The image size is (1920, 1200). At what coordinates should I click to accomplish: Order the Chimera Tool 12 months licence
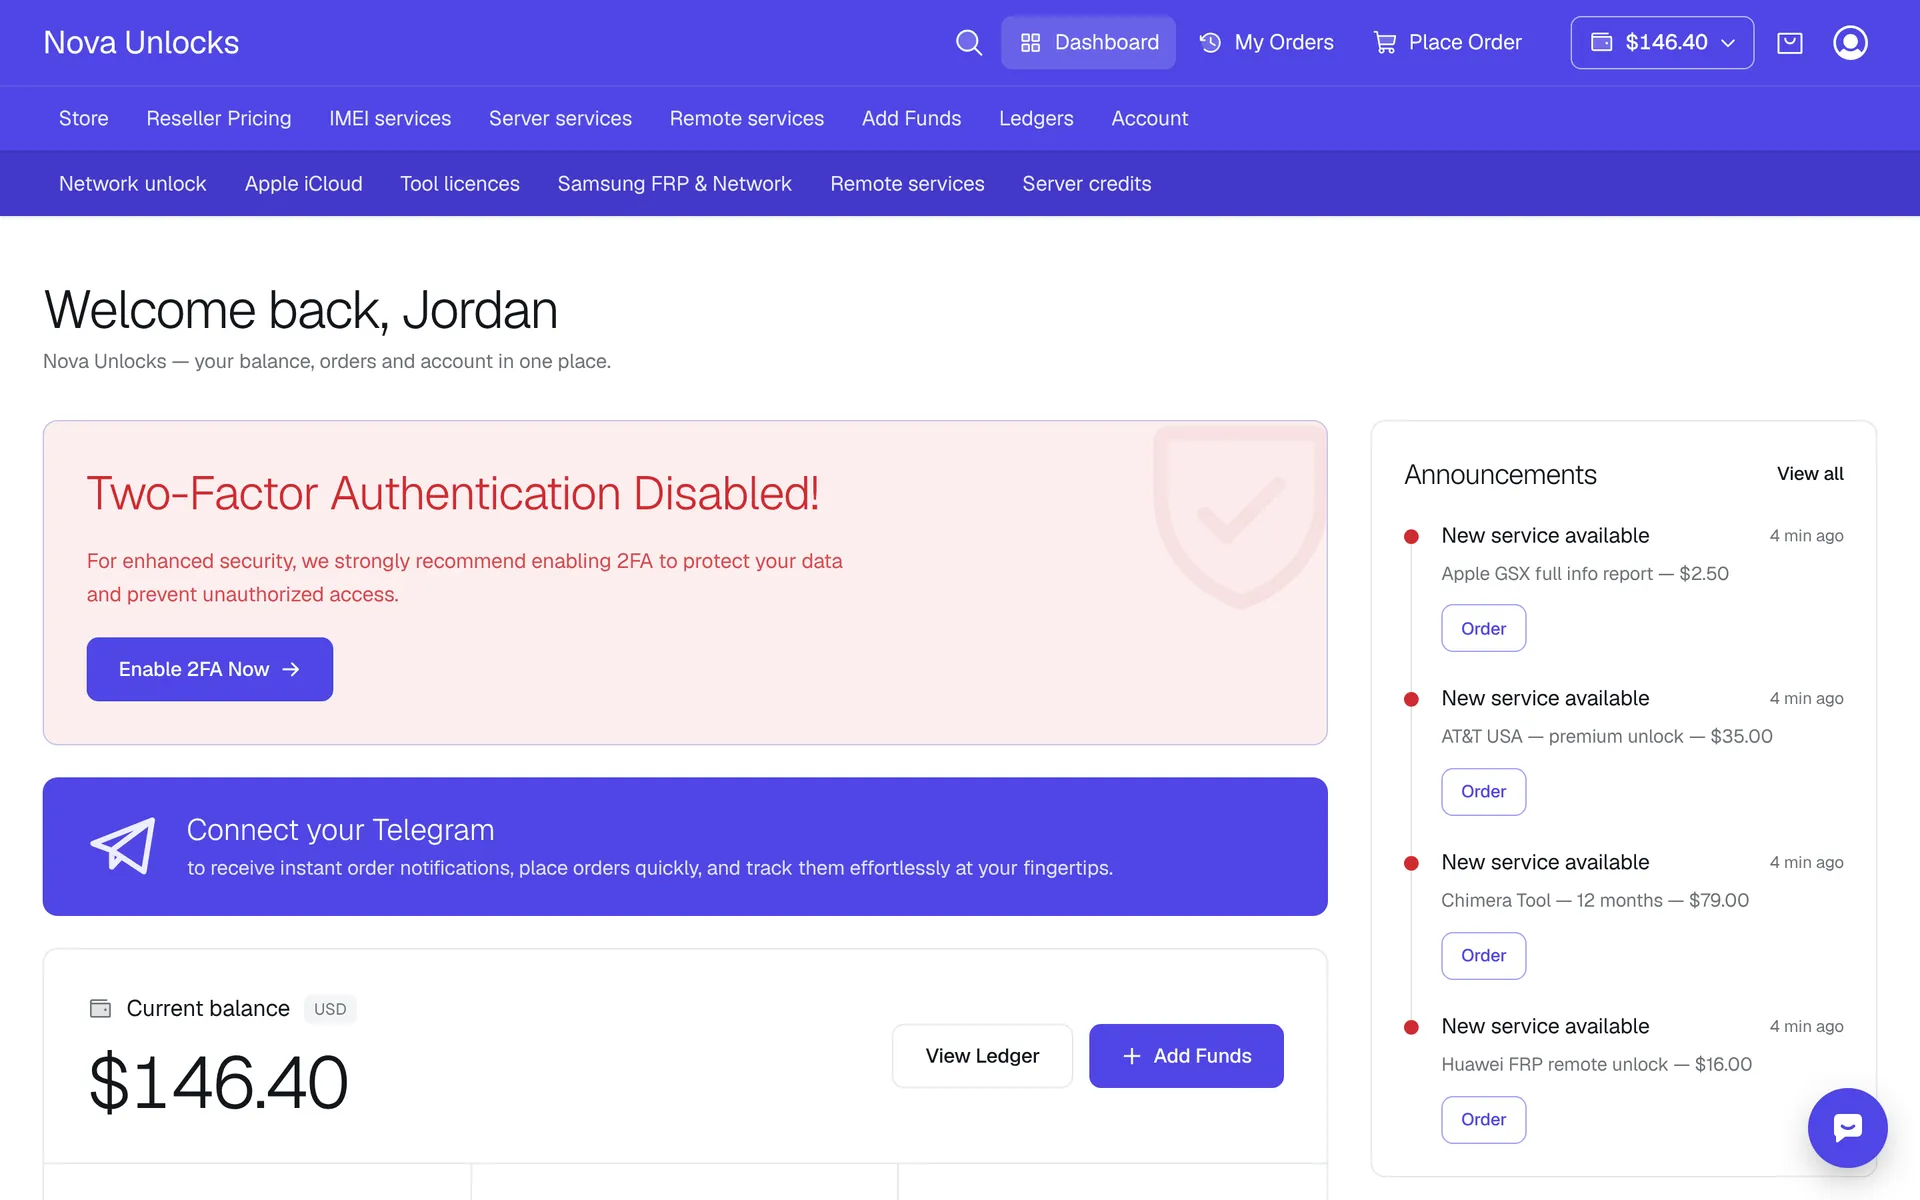(x=1483, y=956)
